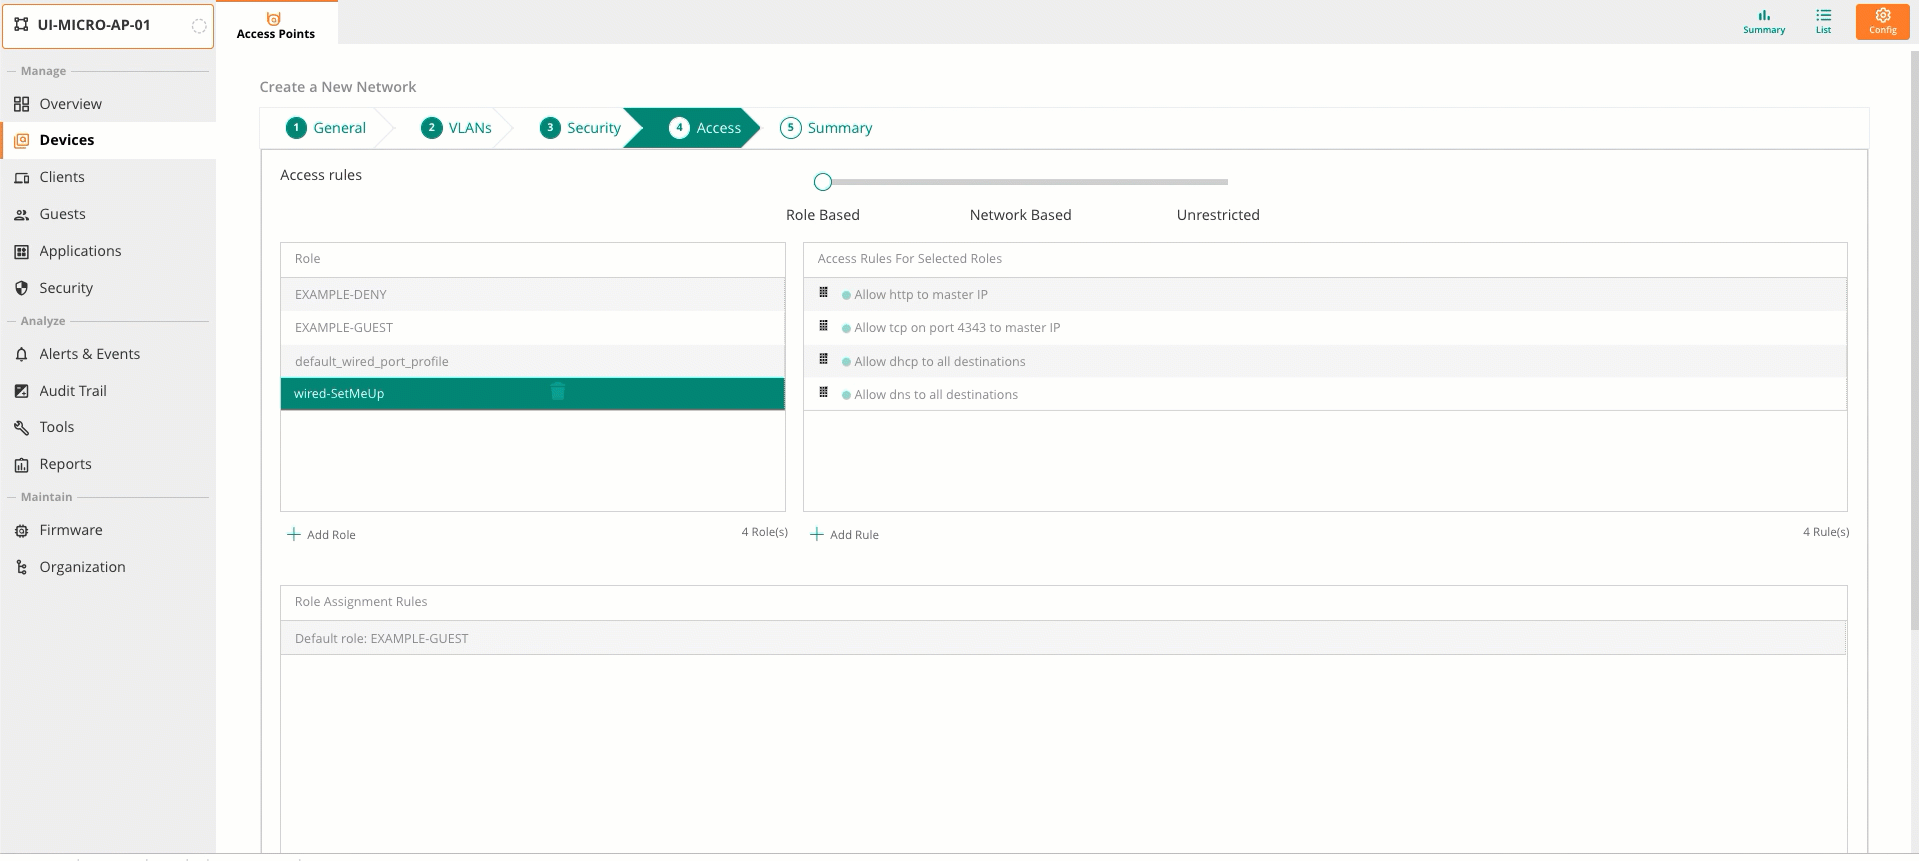
Task: Click the Overview grid icon
Action: (21, 104)
